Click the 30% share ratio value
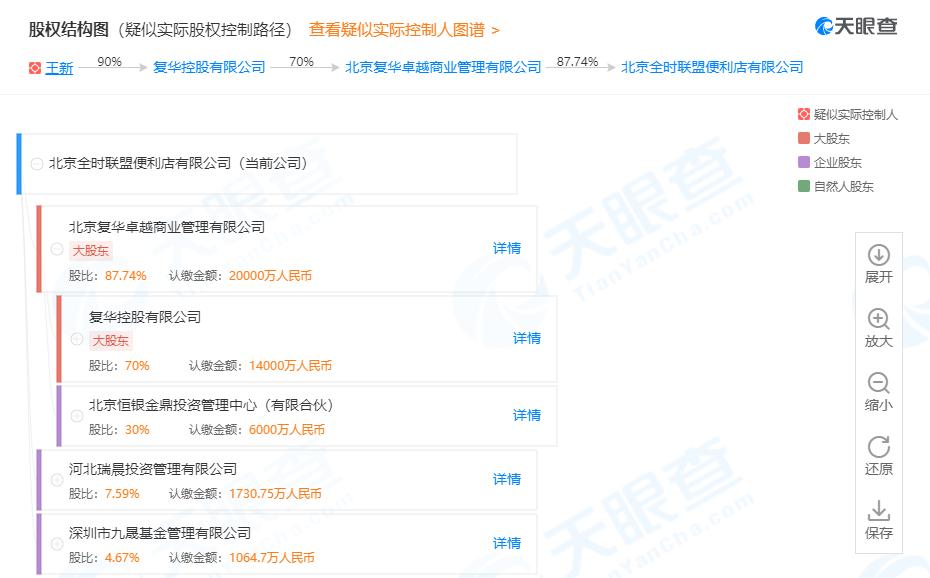 pyautogui.click(x=137, y=430)
